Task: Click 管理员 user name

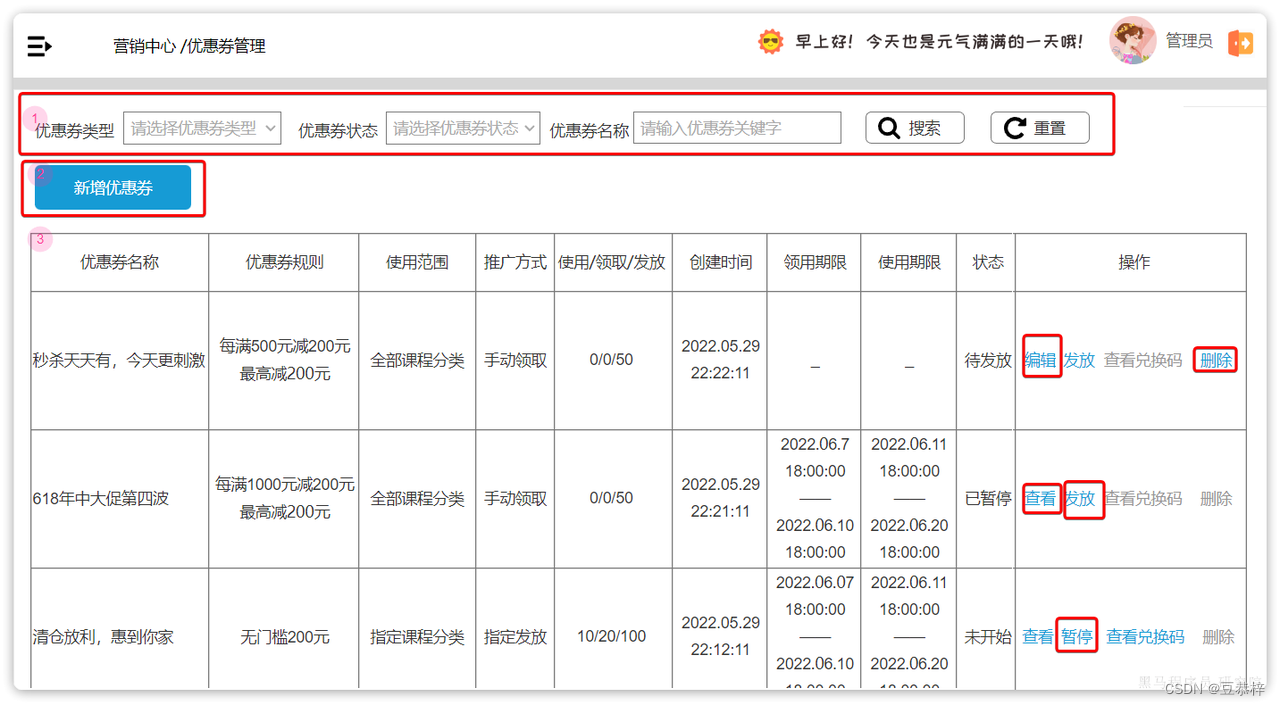Action: [x=1189, y=41]
